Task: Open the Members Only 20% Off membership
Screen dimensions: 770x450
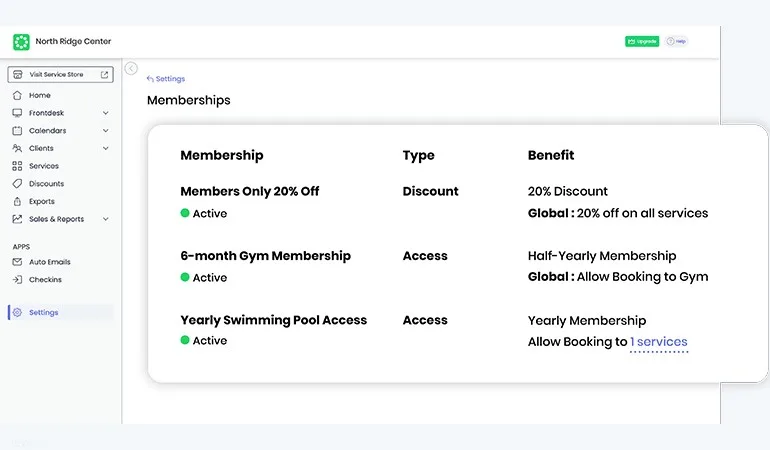Action: point(249,191)
